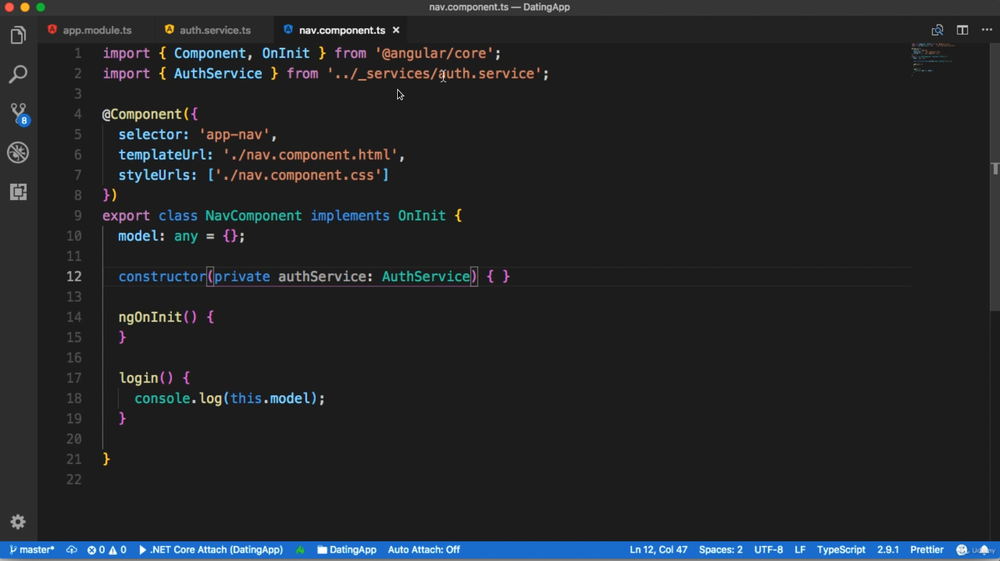1000x561 pixels.
Task: Click 'styleUrls' property on line 7
Action: [154, 175]
